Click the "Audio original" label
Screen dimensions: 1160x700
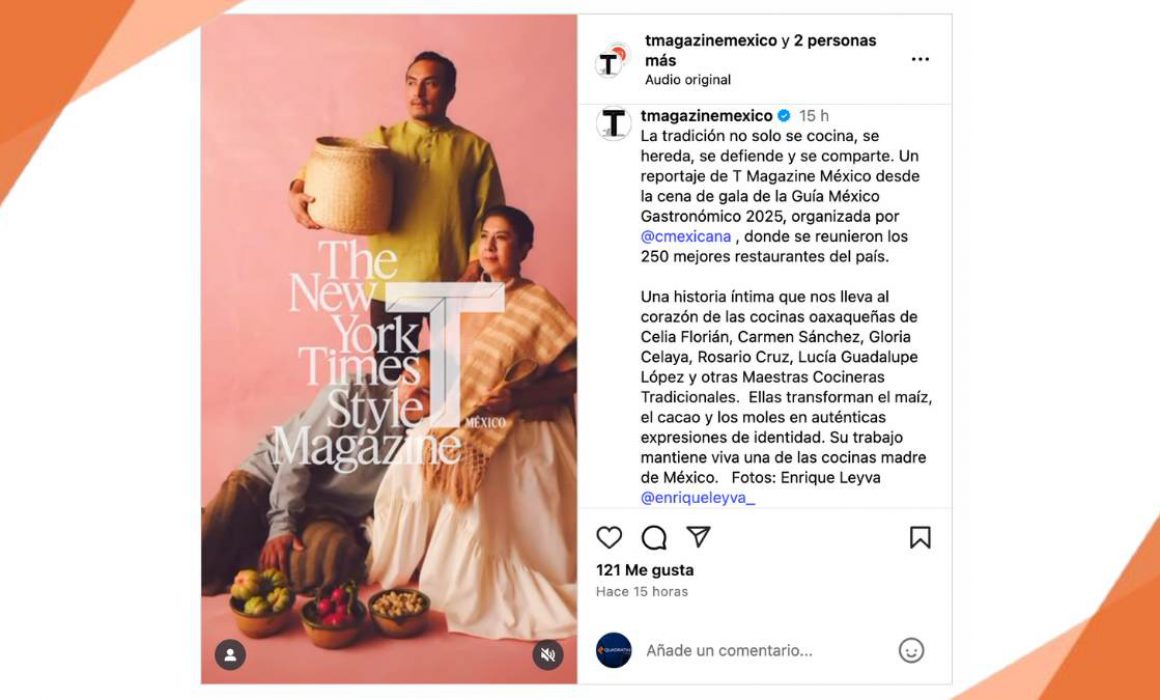coord(687,80)
